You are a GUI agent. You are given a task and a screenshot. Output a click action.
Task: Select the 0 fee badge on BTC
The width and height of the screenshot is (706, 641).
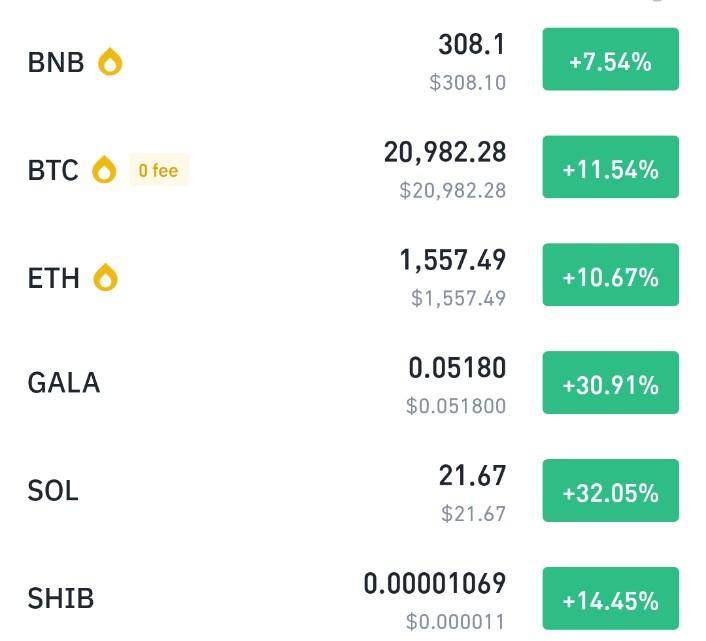click(x=158, y=170)
